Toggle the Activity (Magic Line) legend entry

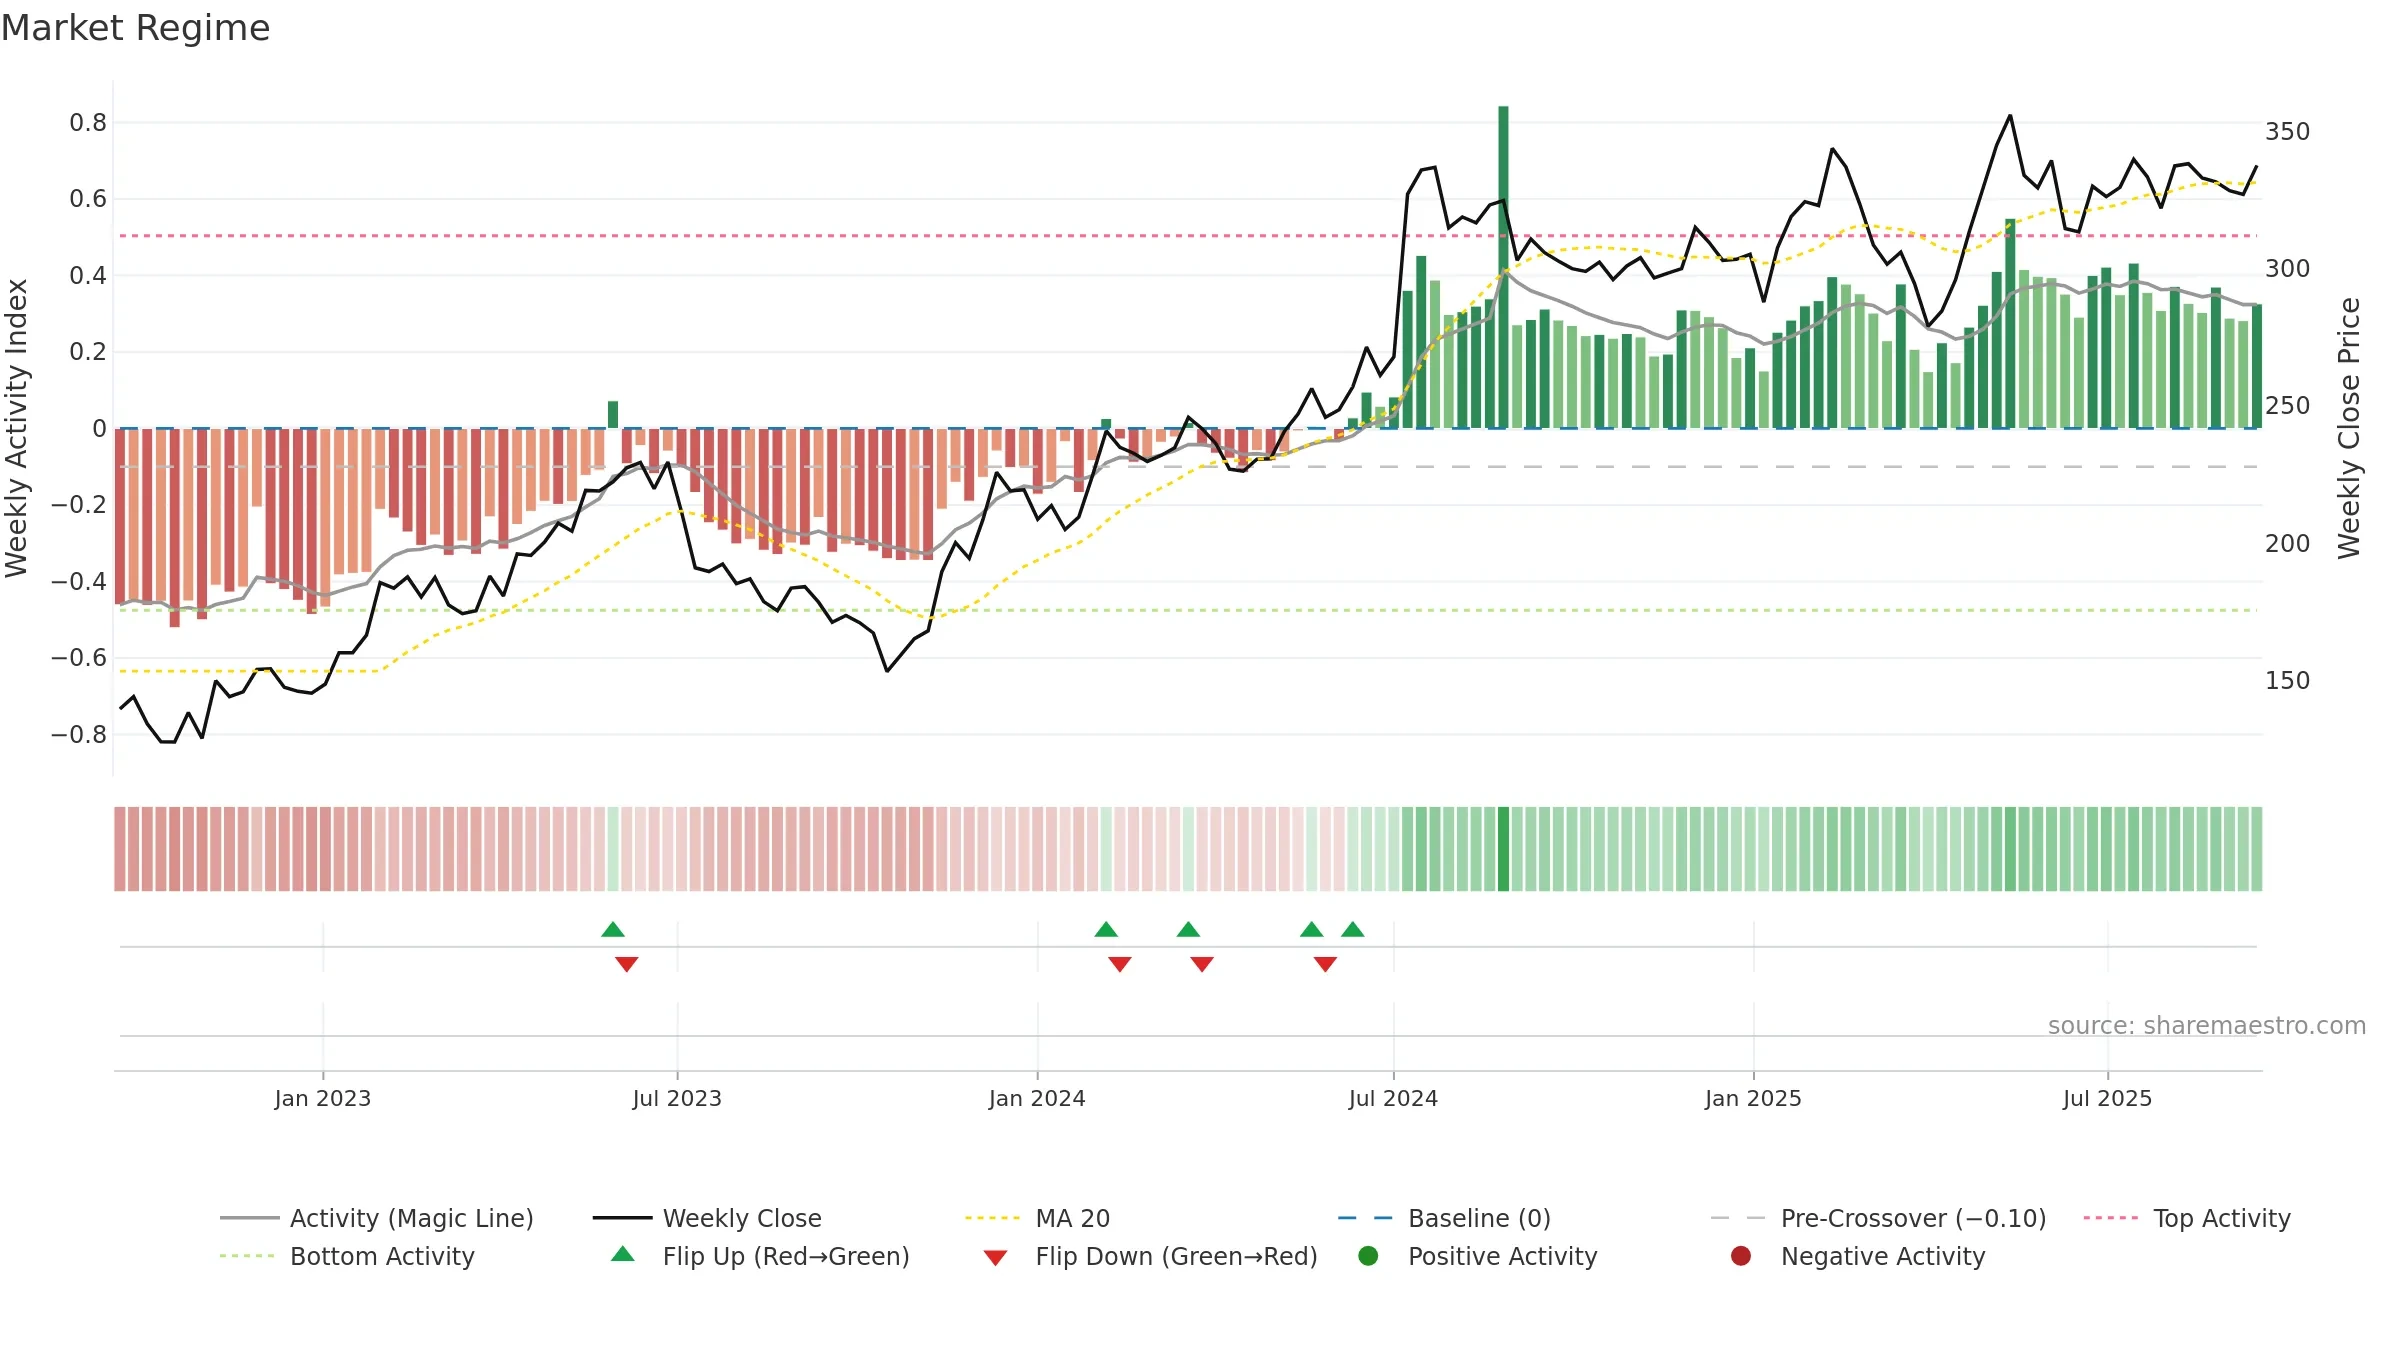[x=377, y=1218]
